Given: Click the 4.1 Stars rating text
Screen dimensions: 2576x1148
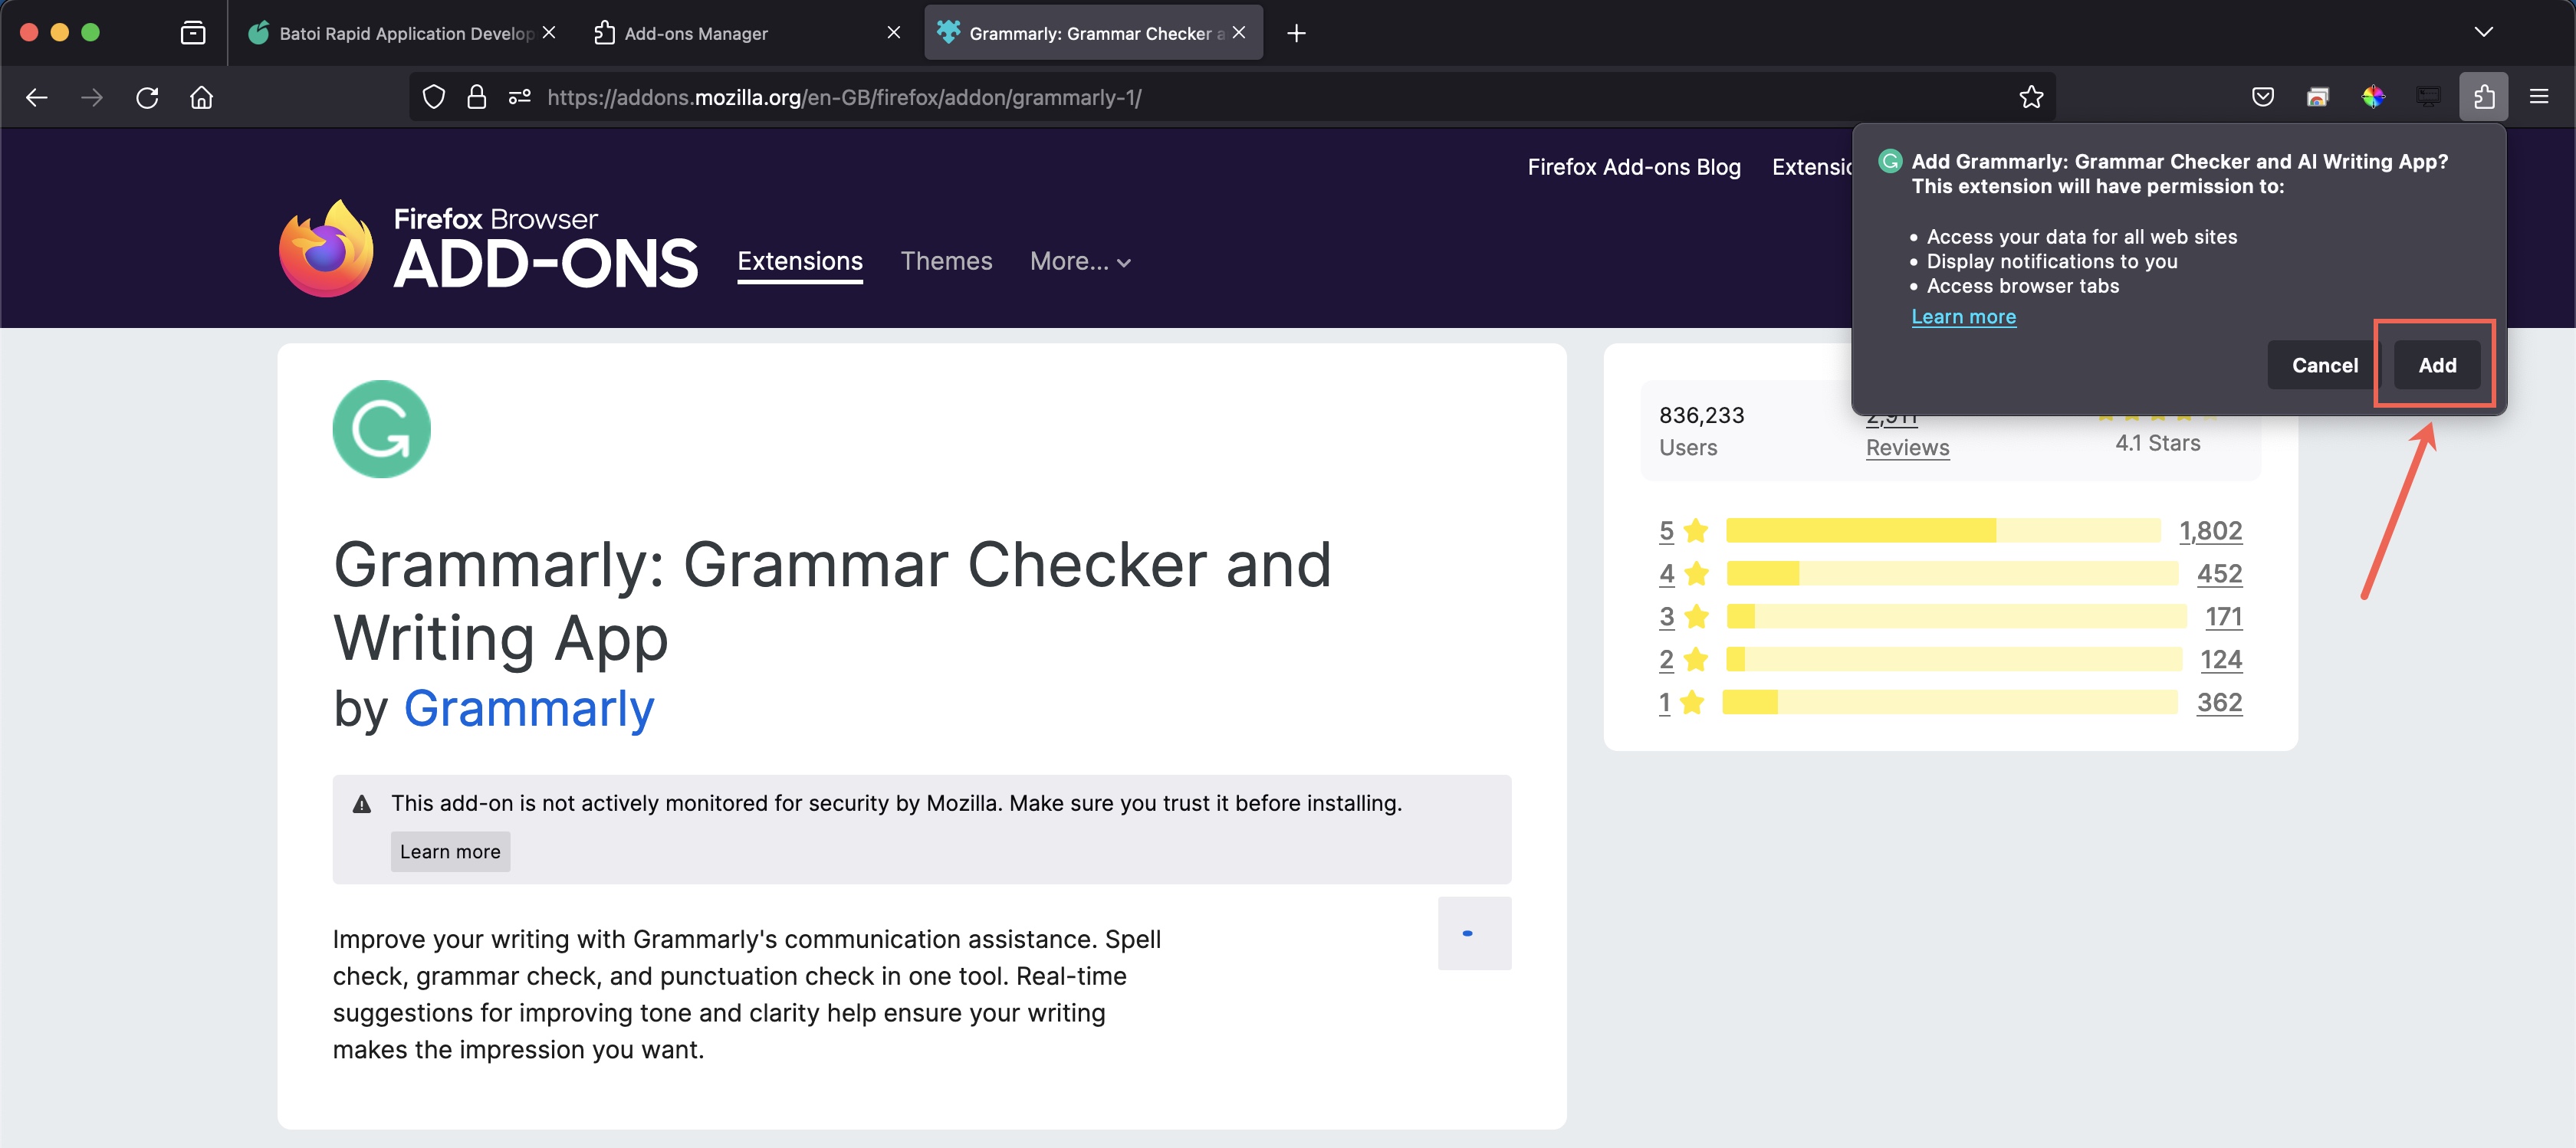Looking at the screenshot, I should click(2157, 443).
